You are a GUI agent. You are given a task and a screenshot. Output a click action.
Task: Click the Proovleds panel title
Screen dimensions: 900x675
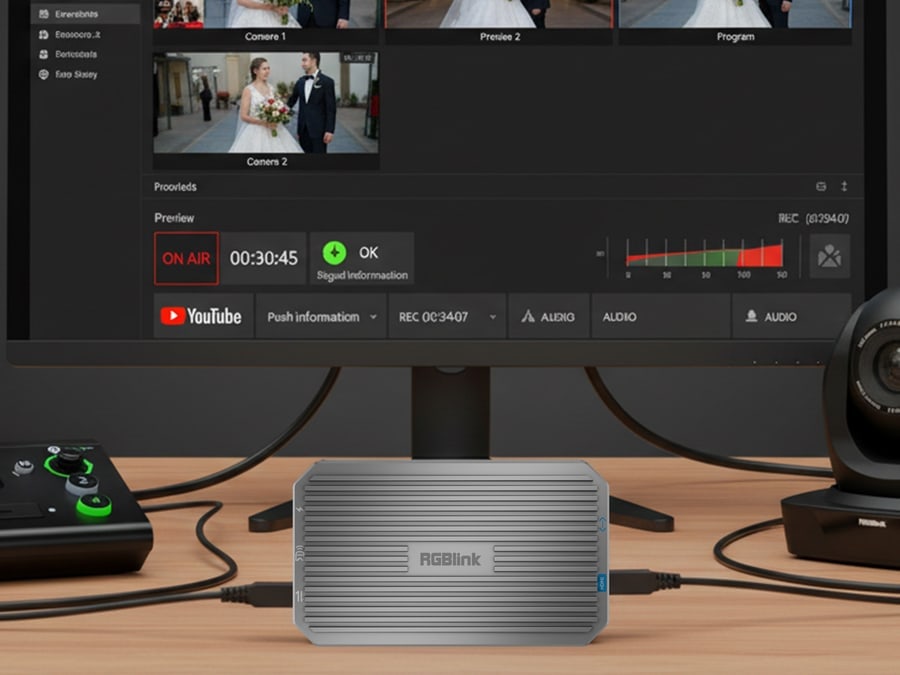175,187
